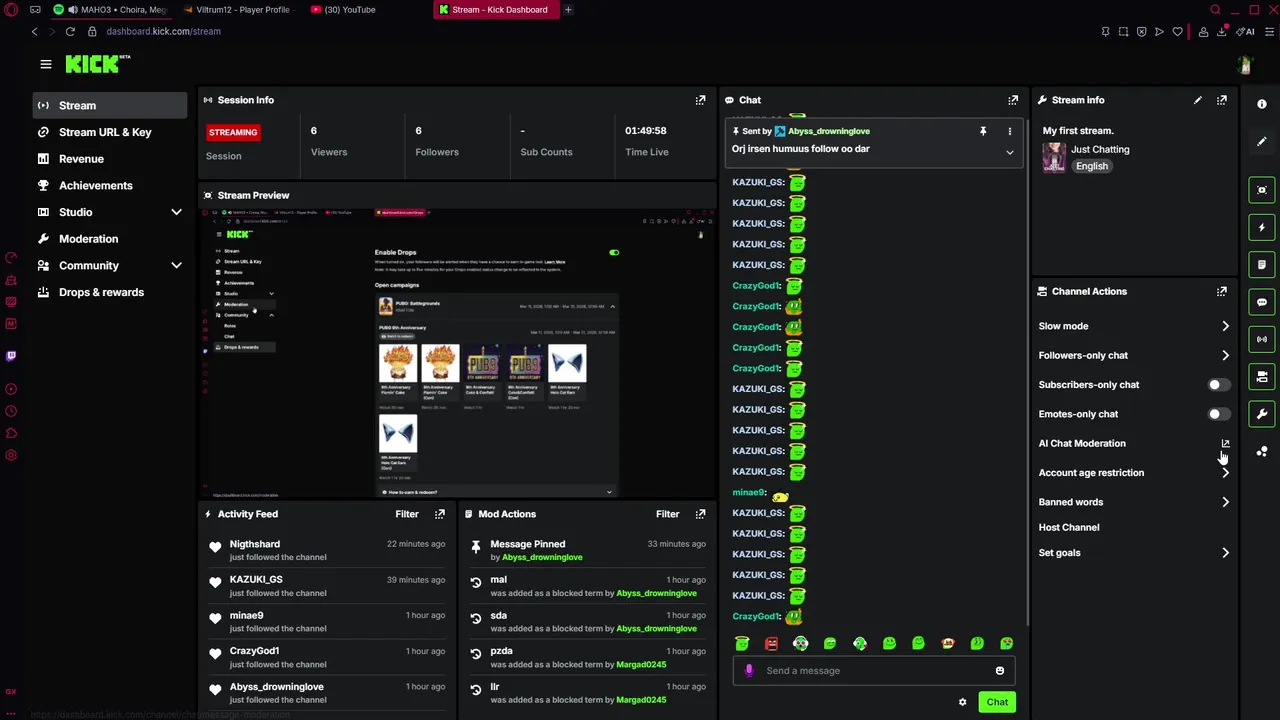Insert the red angry emote
The image size is (1280, 720).
[x=771, y=644]
